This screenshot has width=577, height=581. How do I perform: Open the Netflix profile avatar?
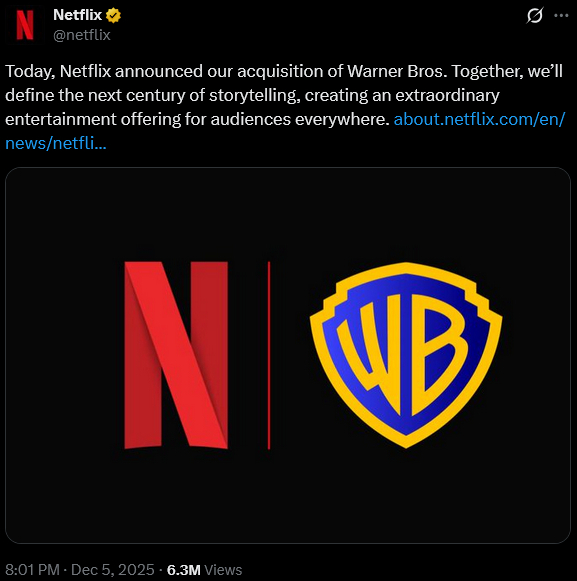[x=25, y=25]
